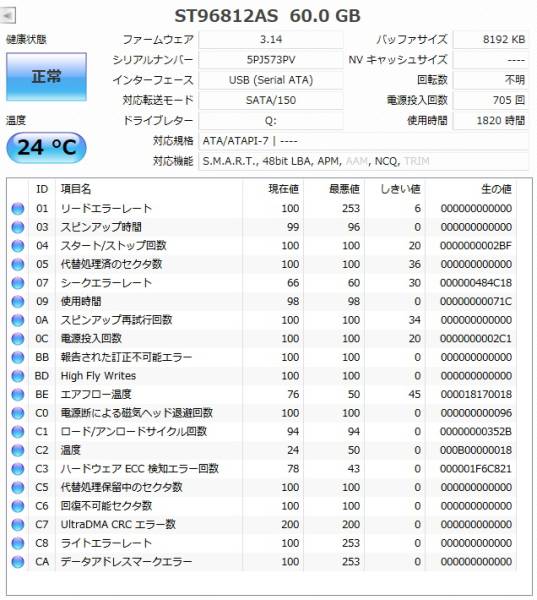
Task: Click raw value 000B00000018
Action: click(476, 450)
